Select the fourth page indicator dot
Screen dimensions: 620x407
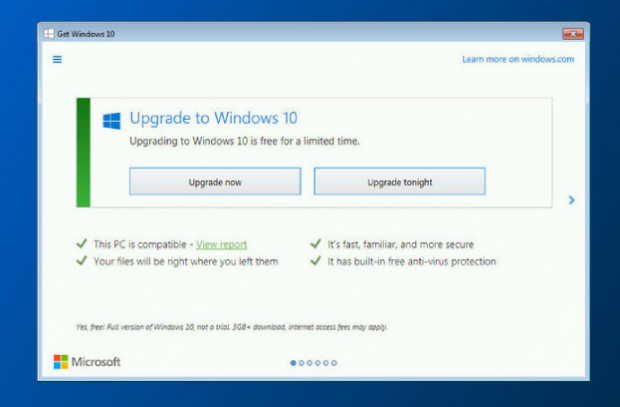tap(318, 363)
